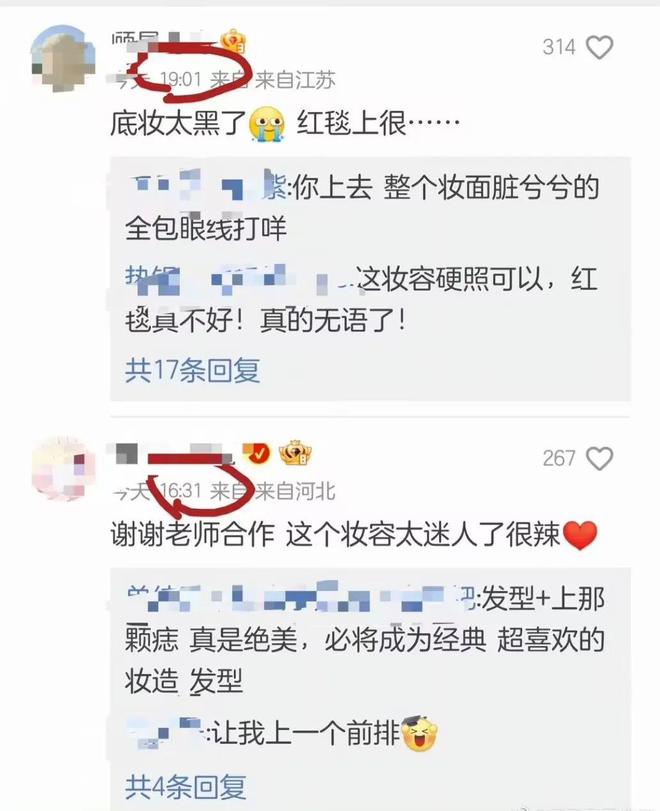660x811 pixels.
Task: Tap the gold crown badge on second commenter
Action: (x=295, y=453)
